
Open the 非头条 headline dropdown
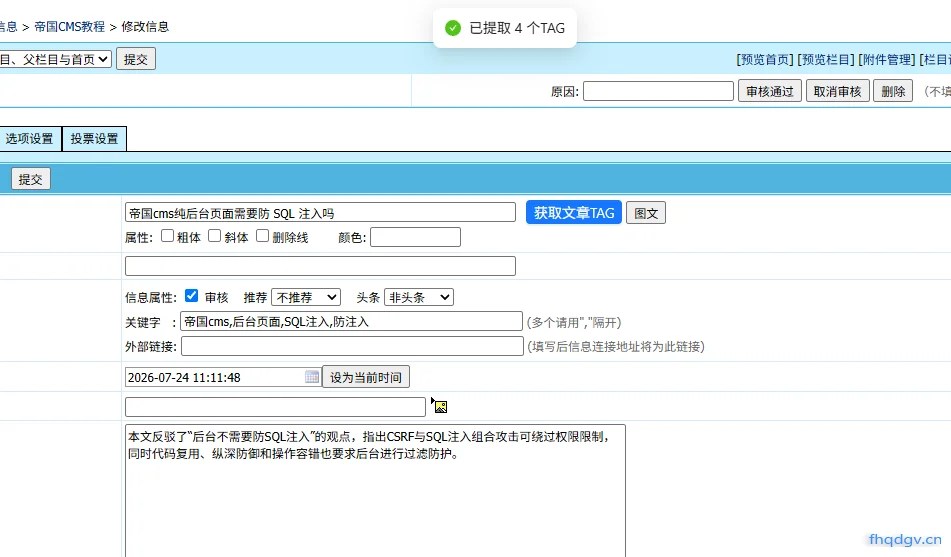pos(419,297)
